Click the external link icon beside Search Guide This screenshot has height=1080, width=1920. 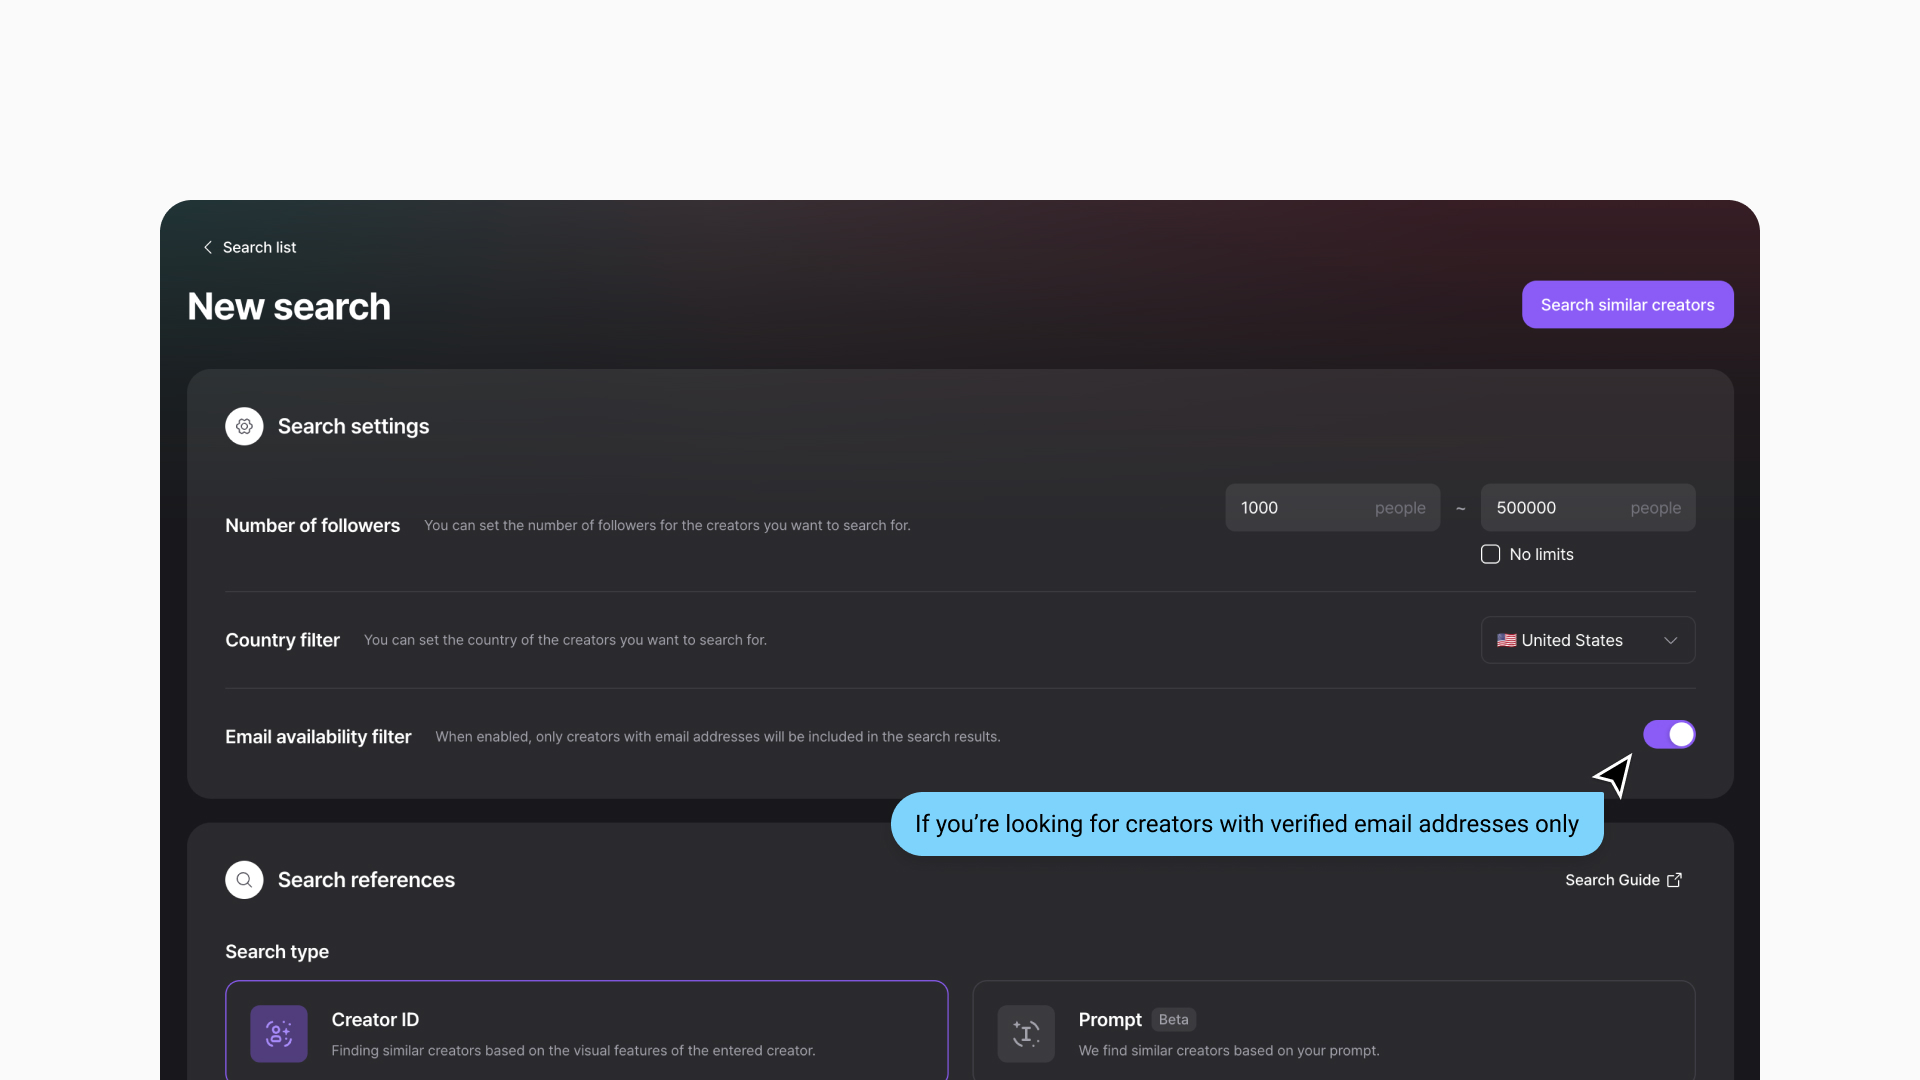(1675, 880)
